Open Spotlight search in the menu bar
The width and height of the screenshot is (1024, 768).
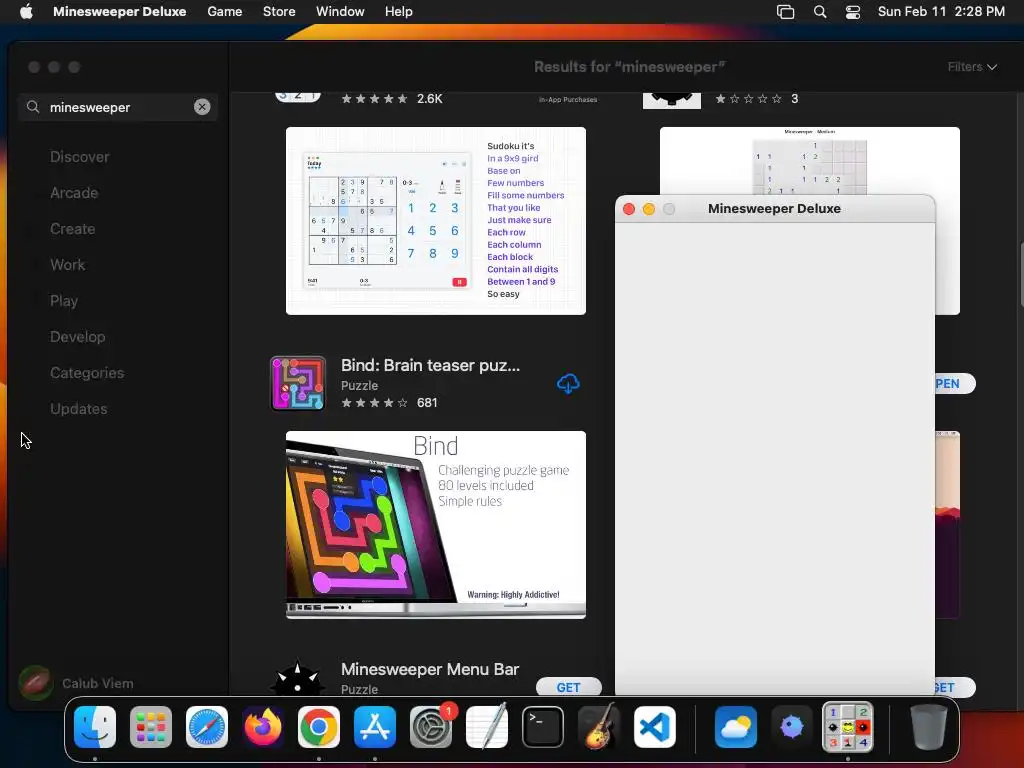[x=820, y=12]
